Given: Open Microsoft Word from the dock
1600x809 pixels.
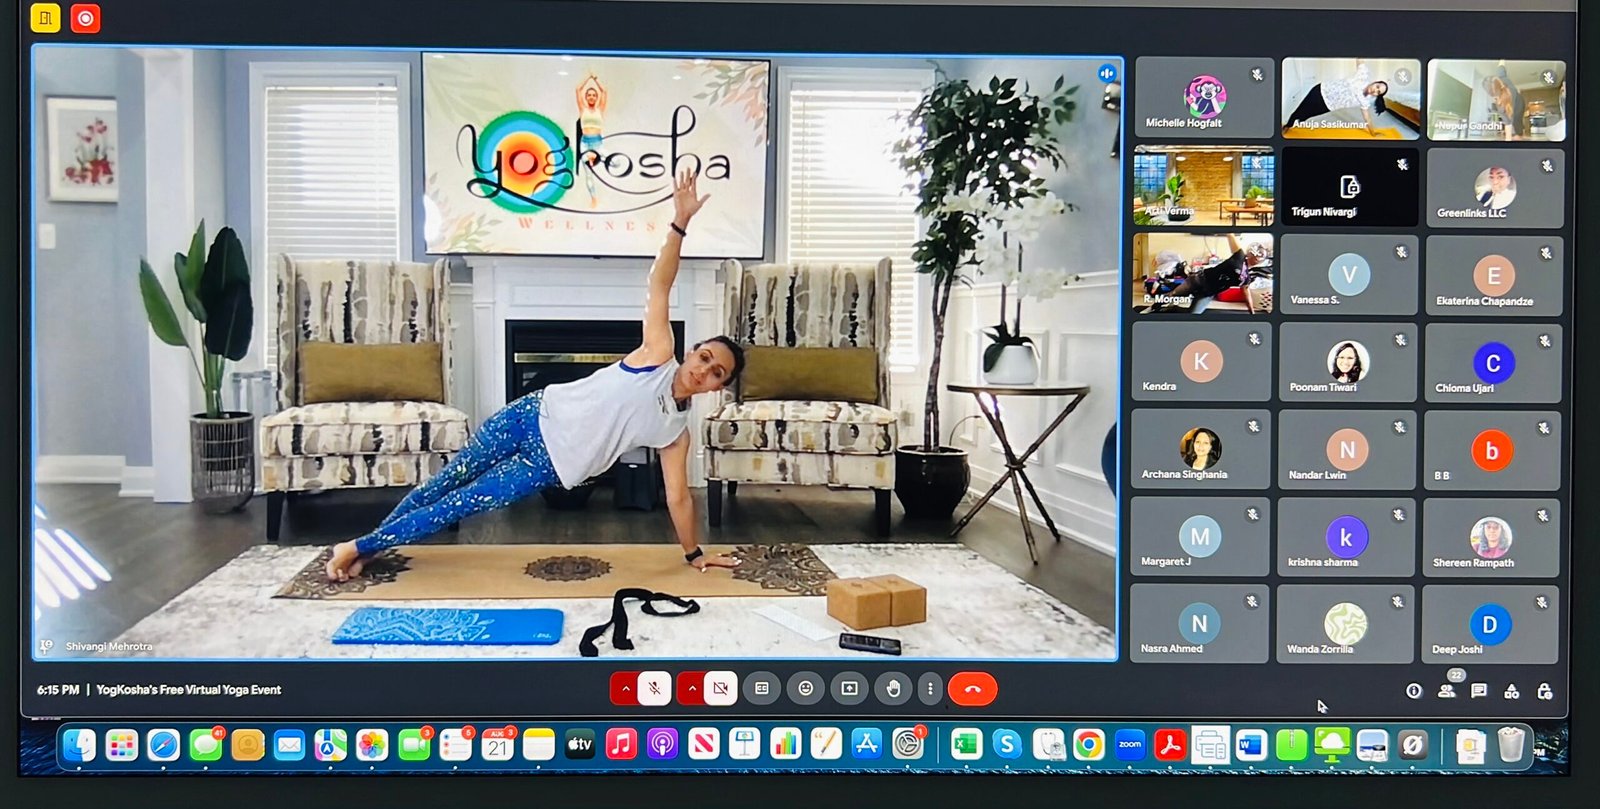Looking at the screenshot, I should 1251,745.
